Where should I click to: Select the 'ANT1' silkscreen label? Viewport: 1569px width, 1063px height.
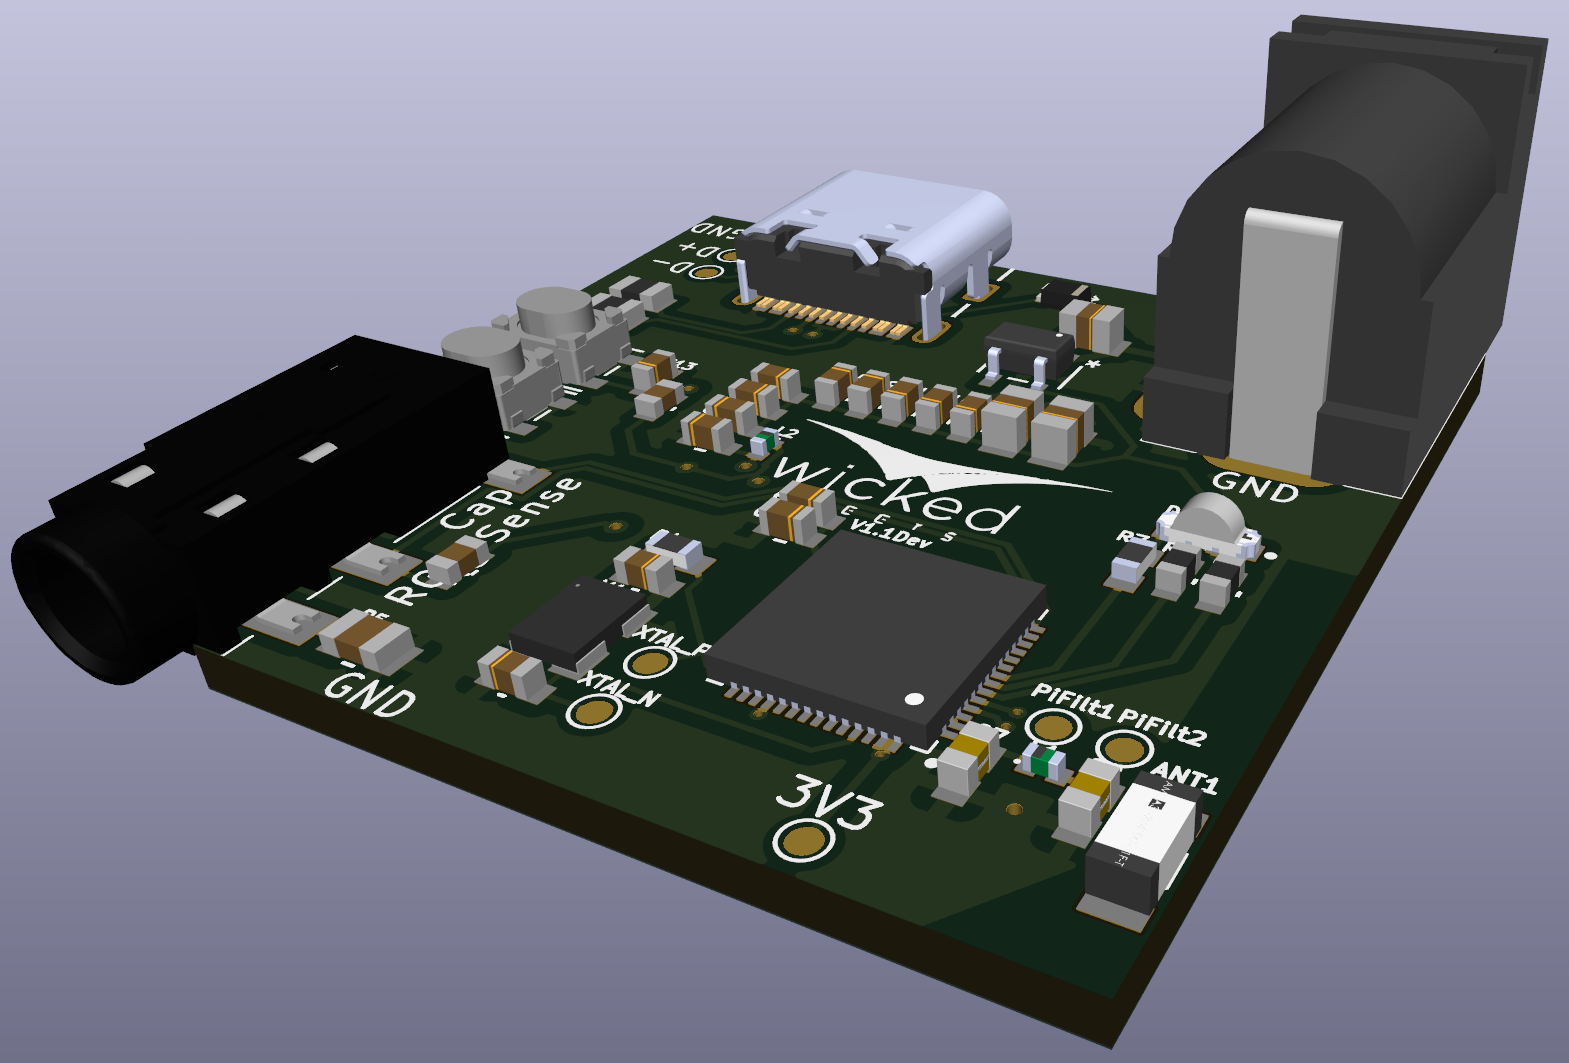[1185, 777]
